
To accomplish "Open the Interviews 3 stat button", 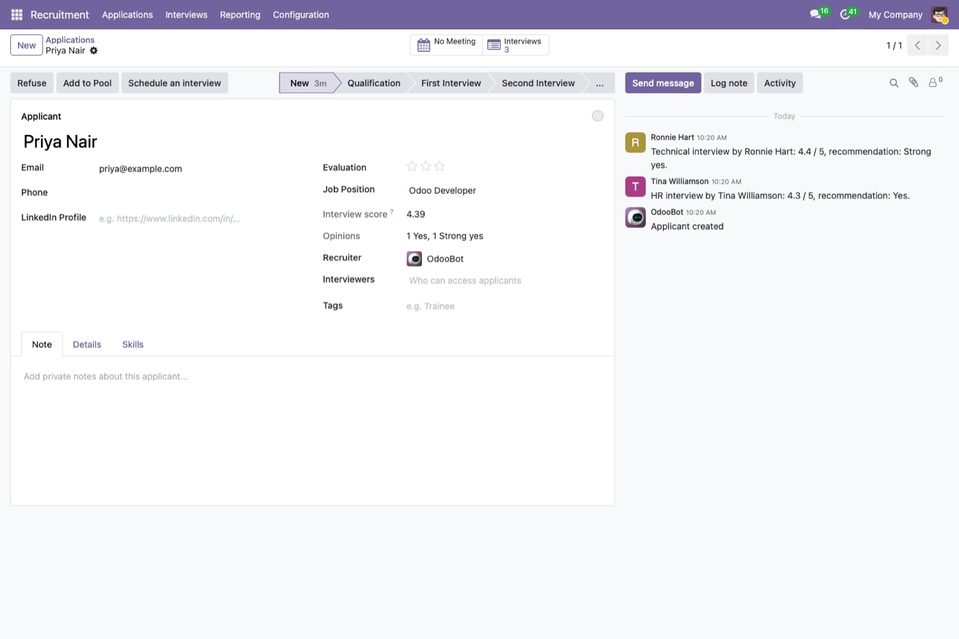I will click(x=515, y=45).
